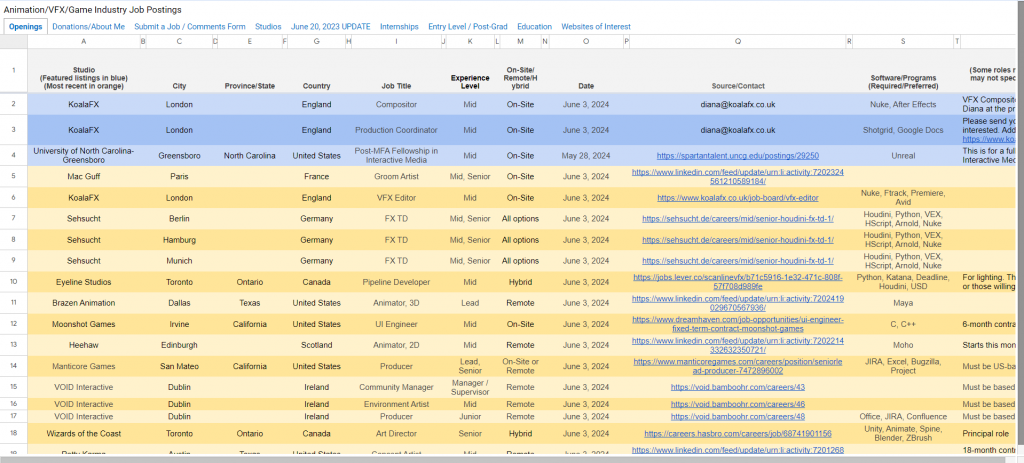Image resolution: width=1024 pixels, height=463 pixels.
Task: Open the Mac Guff LinkedIn post link
Action: [737, 177]
